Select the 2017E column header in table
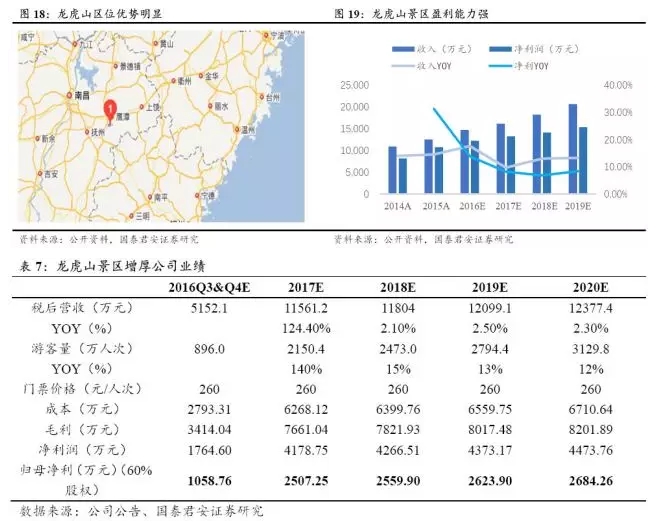Image resolution: width=662 pixels, height=524 pixels. tap(306, 288)
